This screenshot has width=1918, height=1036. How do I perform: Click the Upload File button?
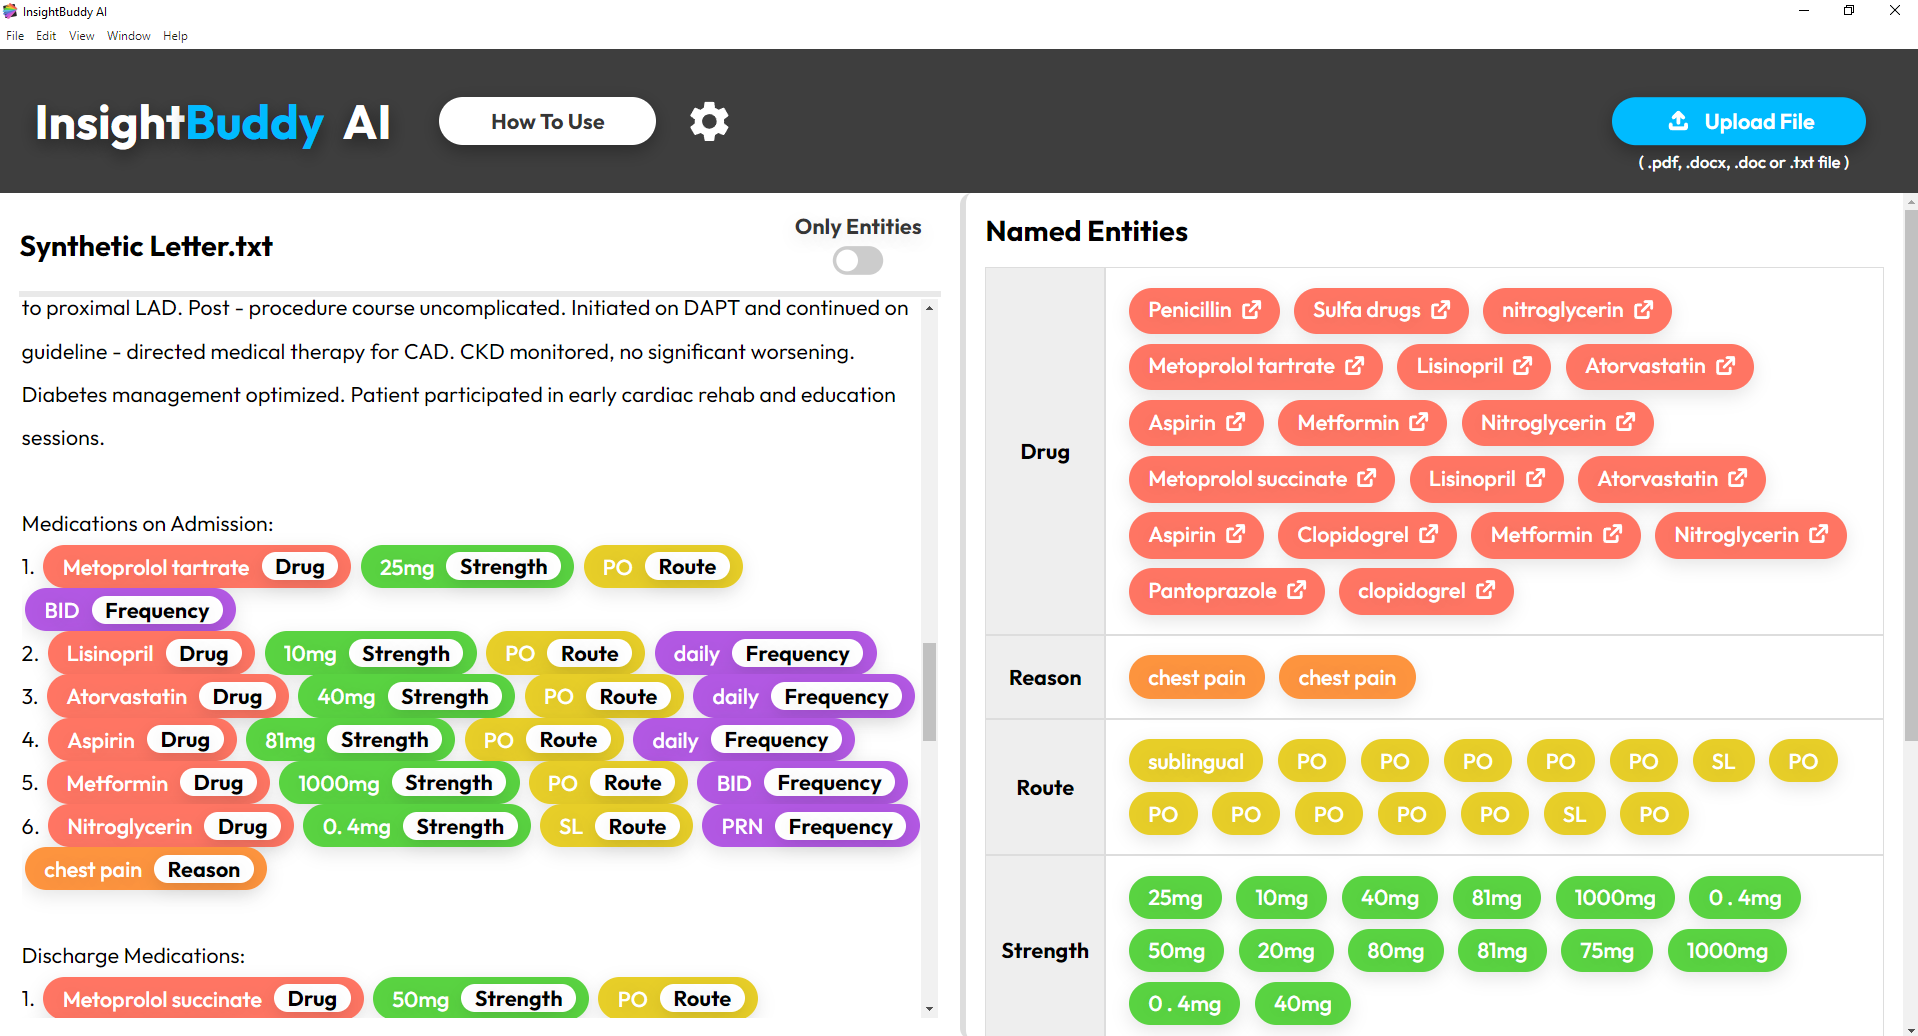(1738, 122)
